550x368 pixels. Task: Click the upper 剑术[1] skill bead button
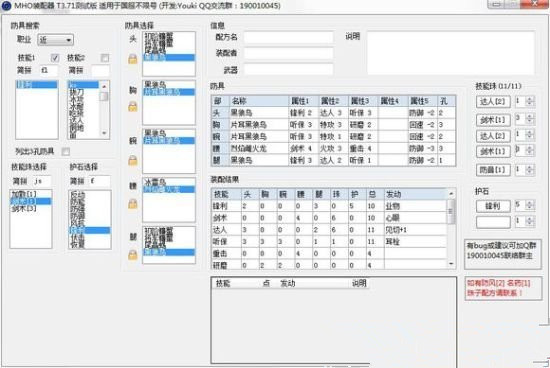tap(493, 120)
